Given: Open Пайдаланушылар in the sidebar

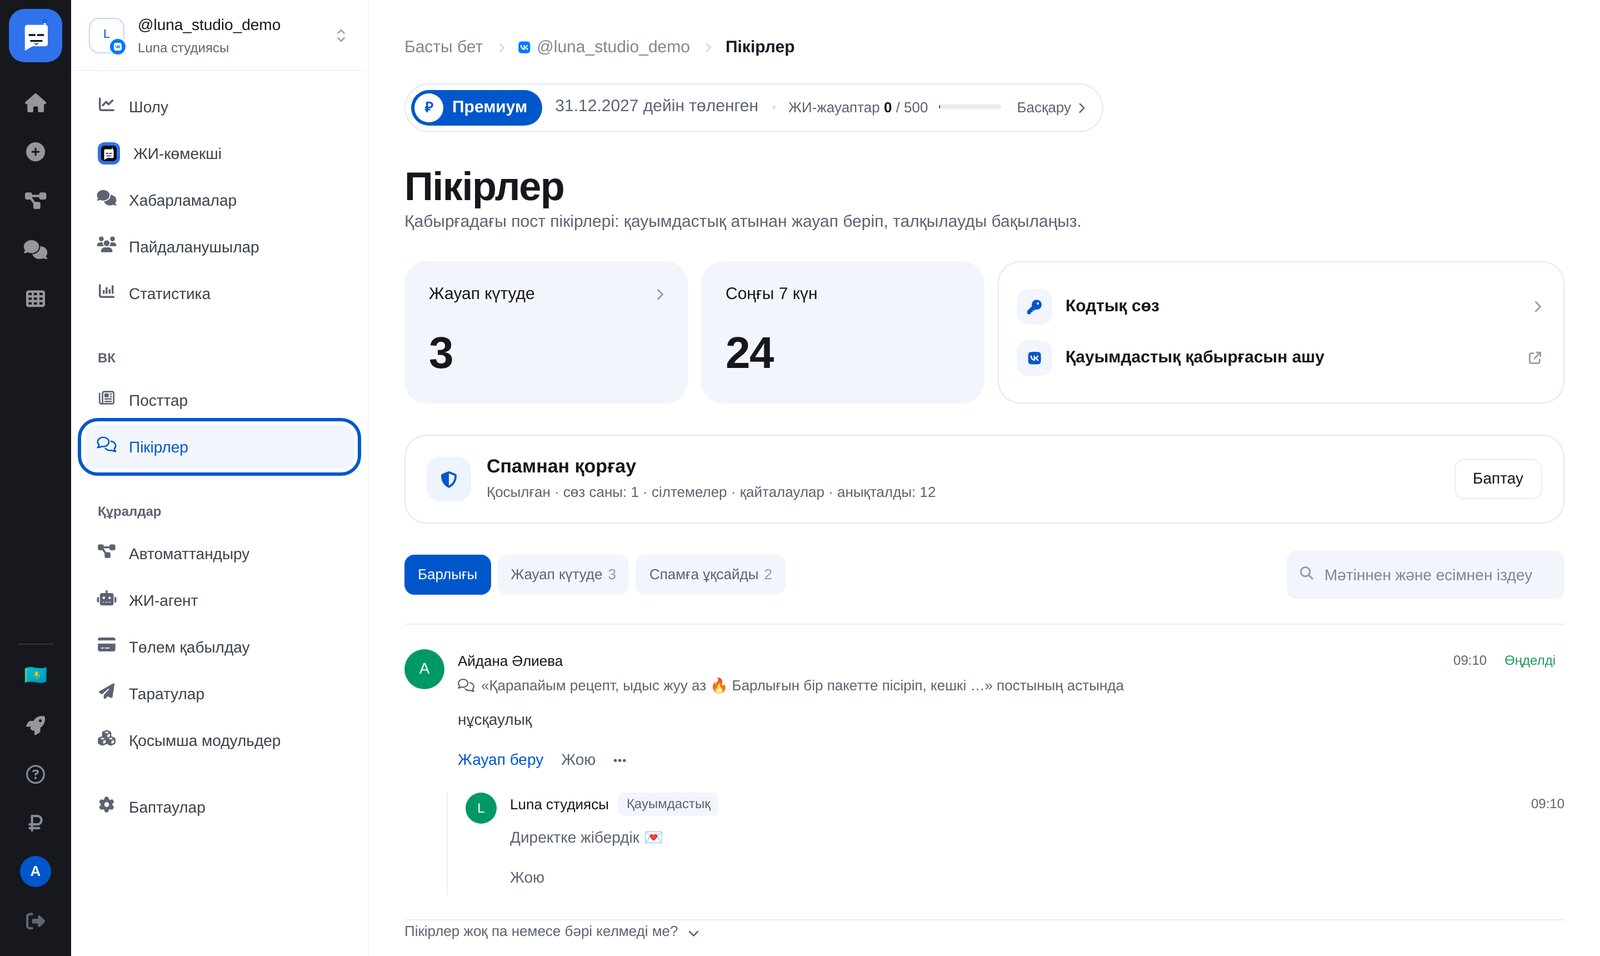Looking at the screenshot, I should [219, 247].
